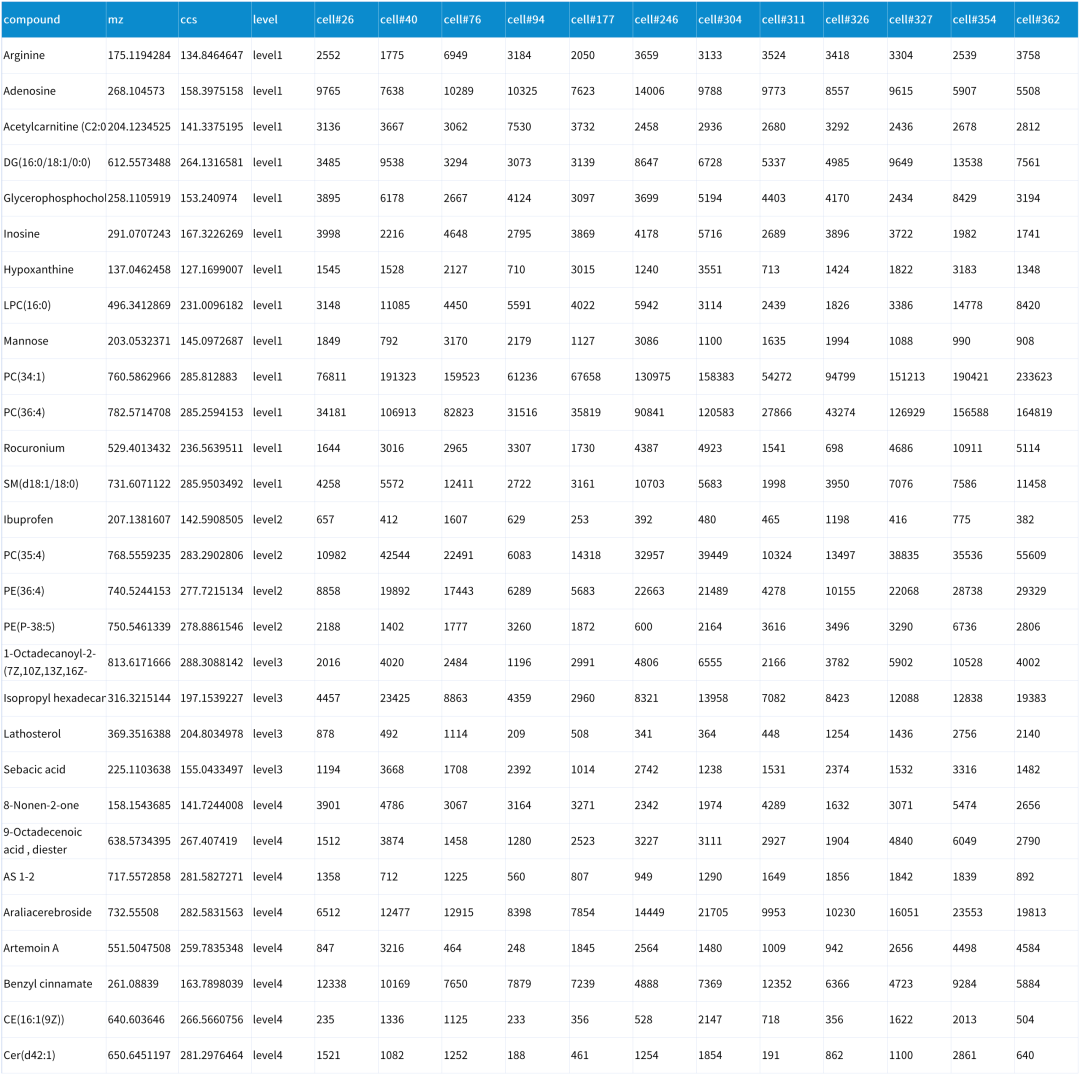Select the CE(16:1(9Z)) compound cell
The image size is (1080, 1075).
pos(54,1020)
